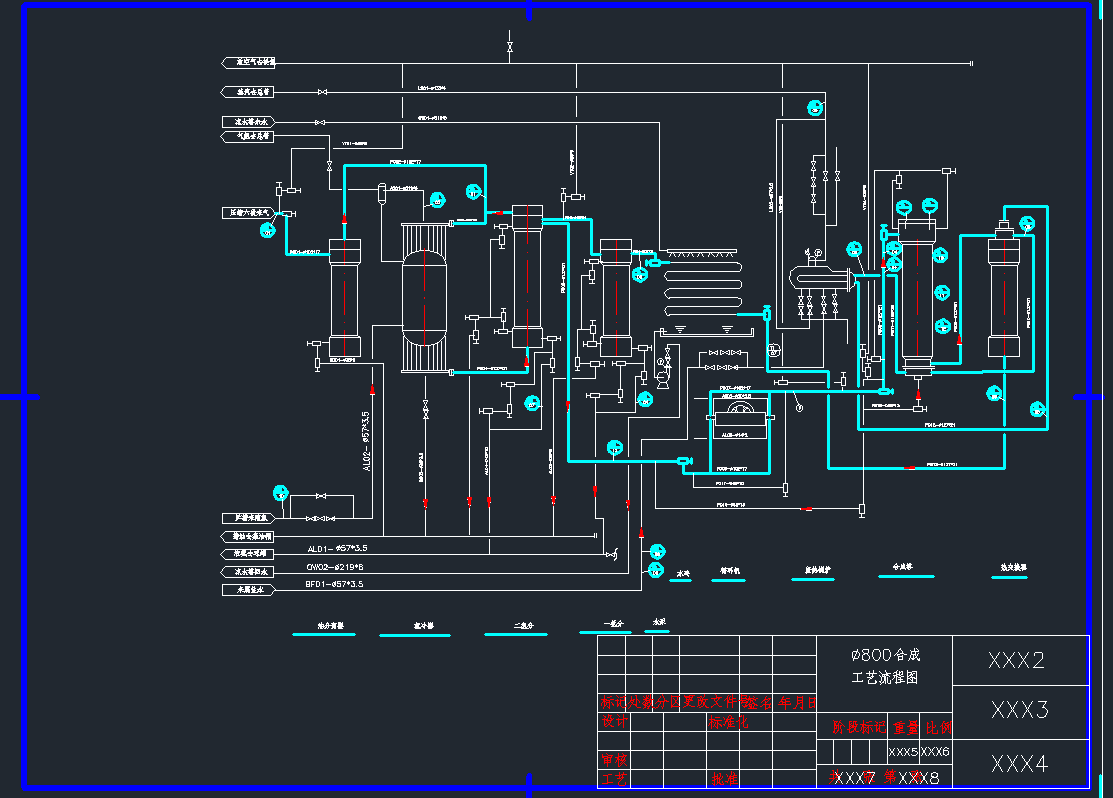
Task: Click the red 批准 label
Action: click(x=724, y=779)
